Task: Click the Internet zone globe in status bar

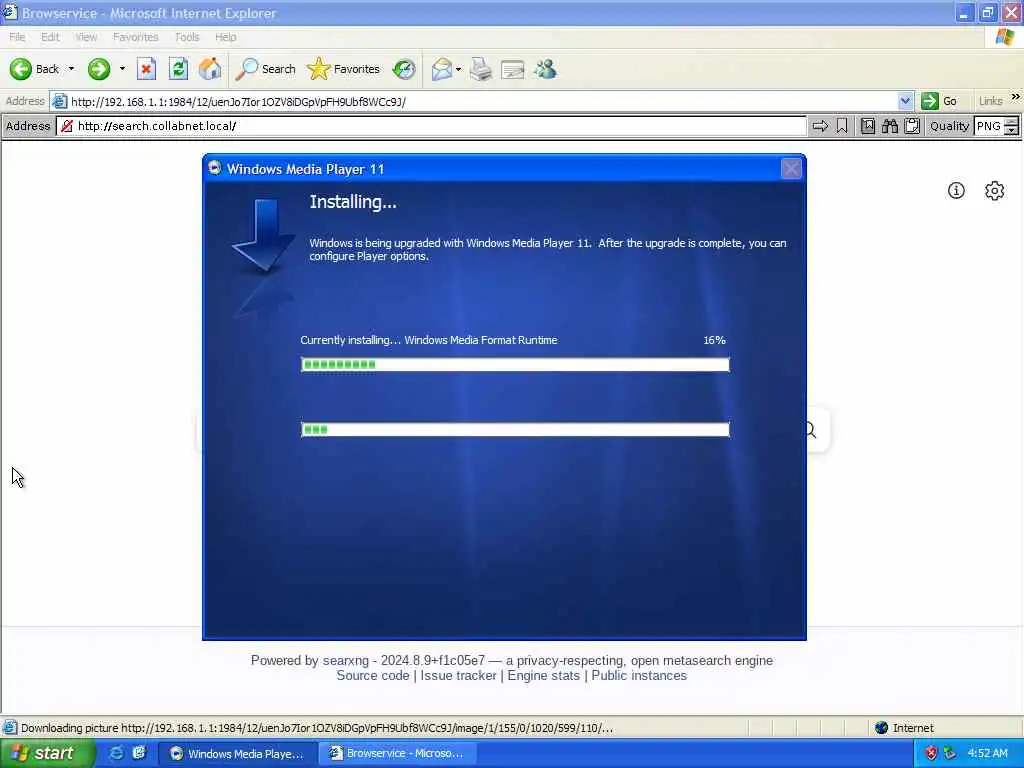Action: (x=882, y=728)
